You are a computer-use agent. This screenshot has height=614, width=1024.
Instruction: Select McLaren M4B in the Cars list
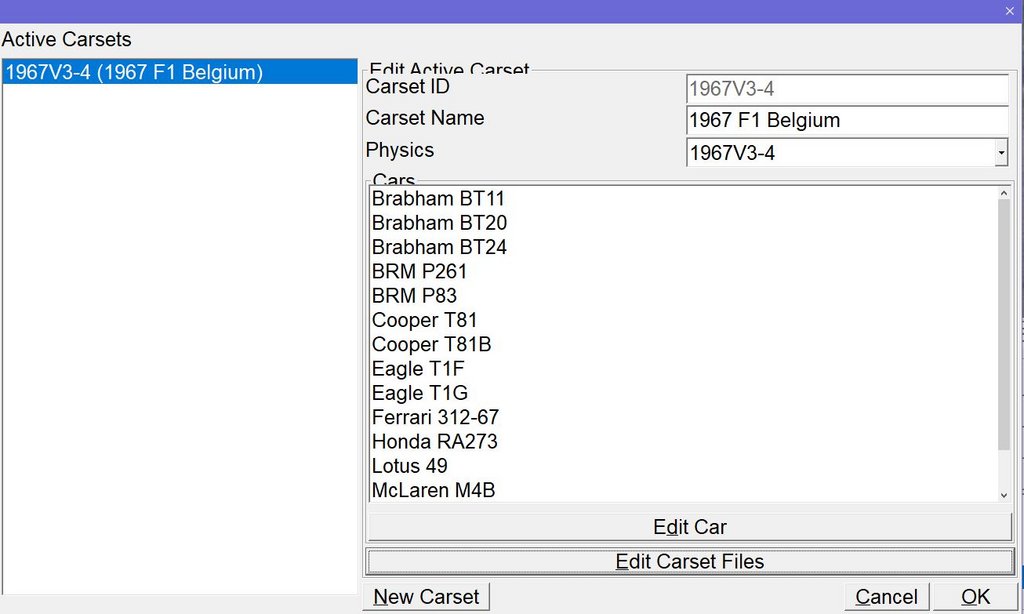coord(683,490)
